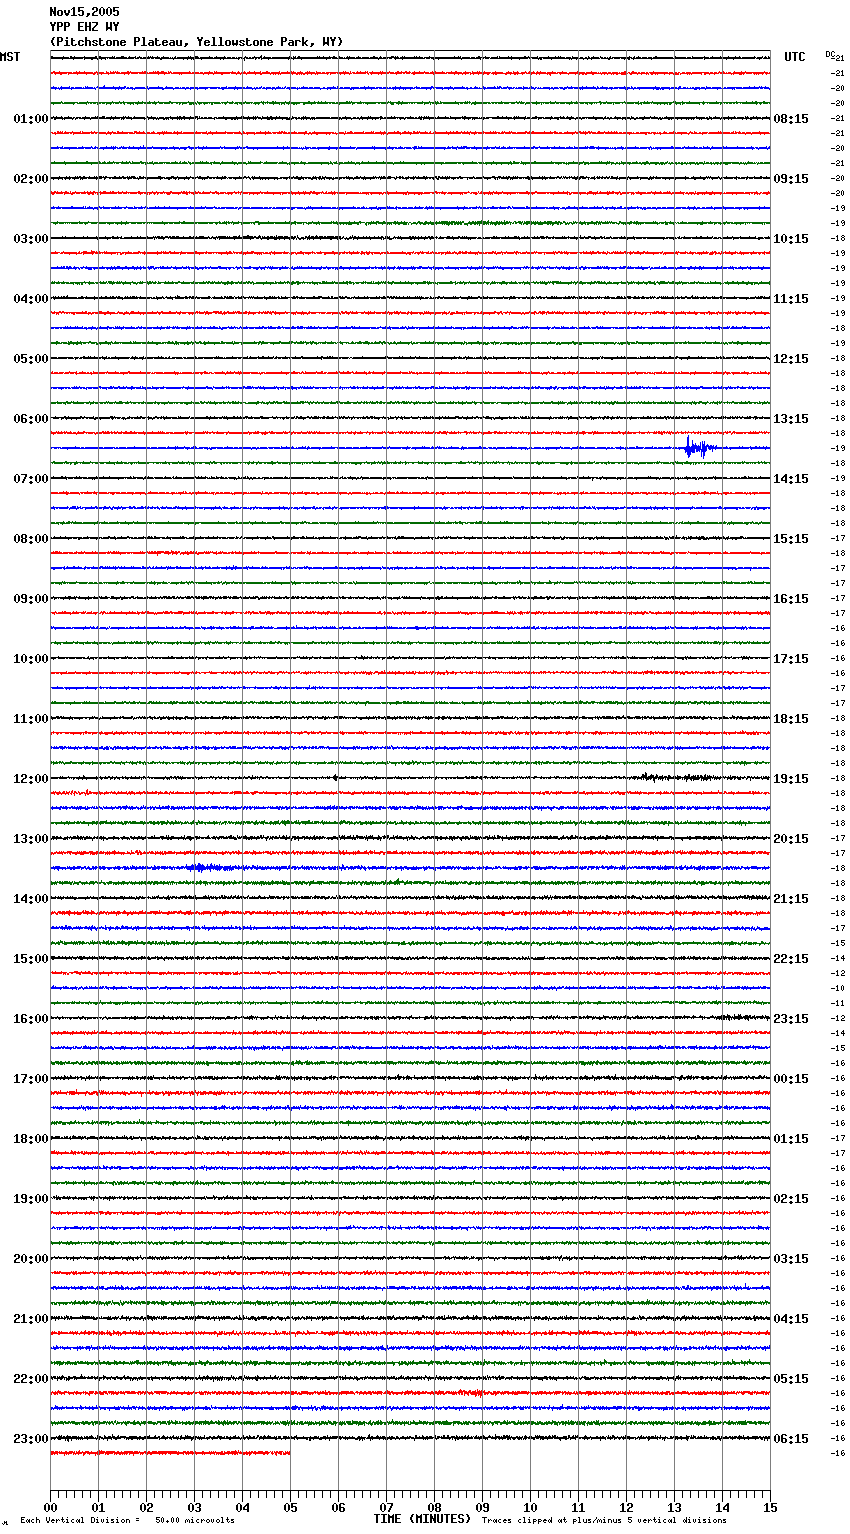Select the 06:00 MST time label

click(x=31, y=419)
